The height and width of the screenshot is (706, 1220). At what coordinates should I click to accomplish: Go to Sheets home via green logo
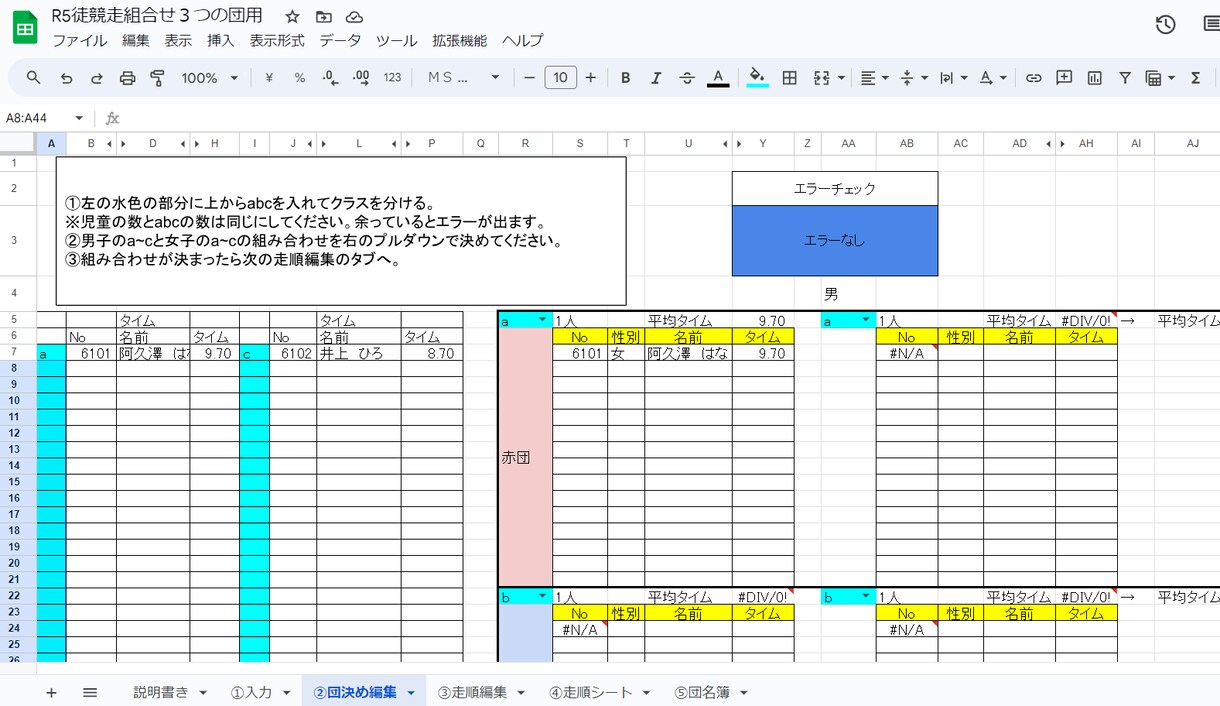24,27
